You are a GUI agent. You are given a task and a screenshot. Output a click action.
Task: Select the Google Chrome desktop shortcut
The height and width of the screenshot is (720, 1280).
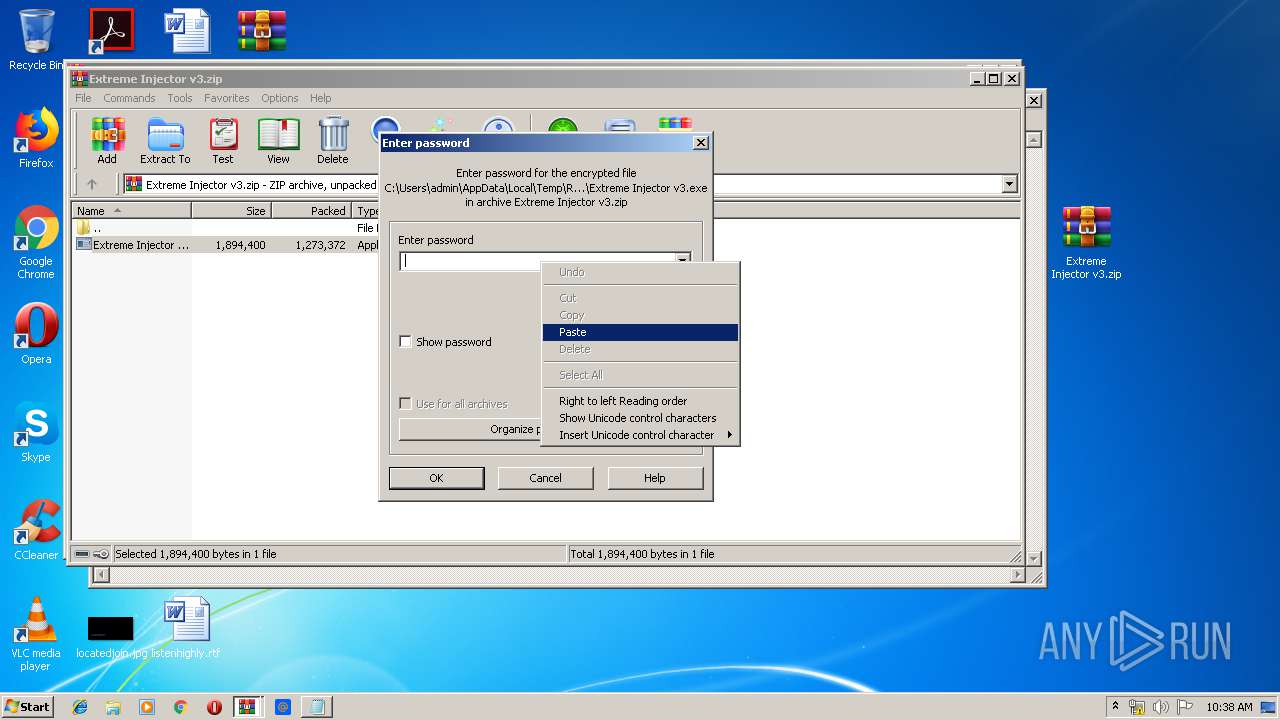[x=36, y=243]
